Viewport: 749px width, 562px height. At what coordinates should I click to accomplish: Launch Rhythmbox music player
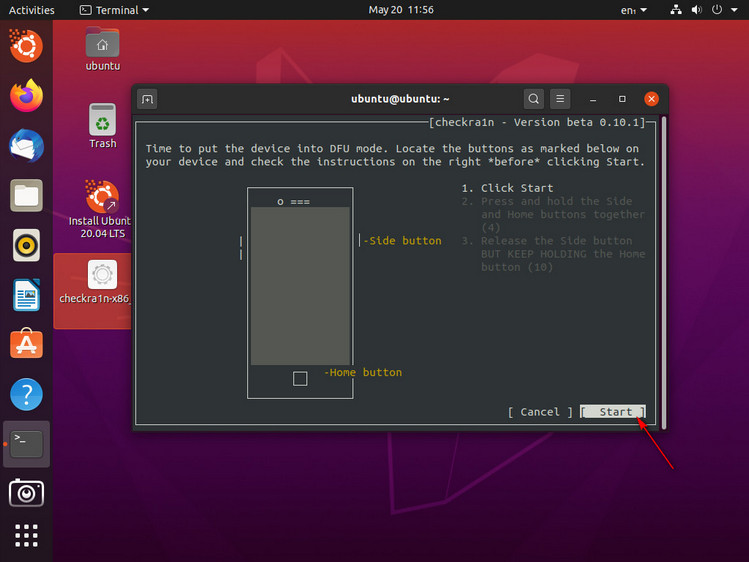click(x=27, y=244)
